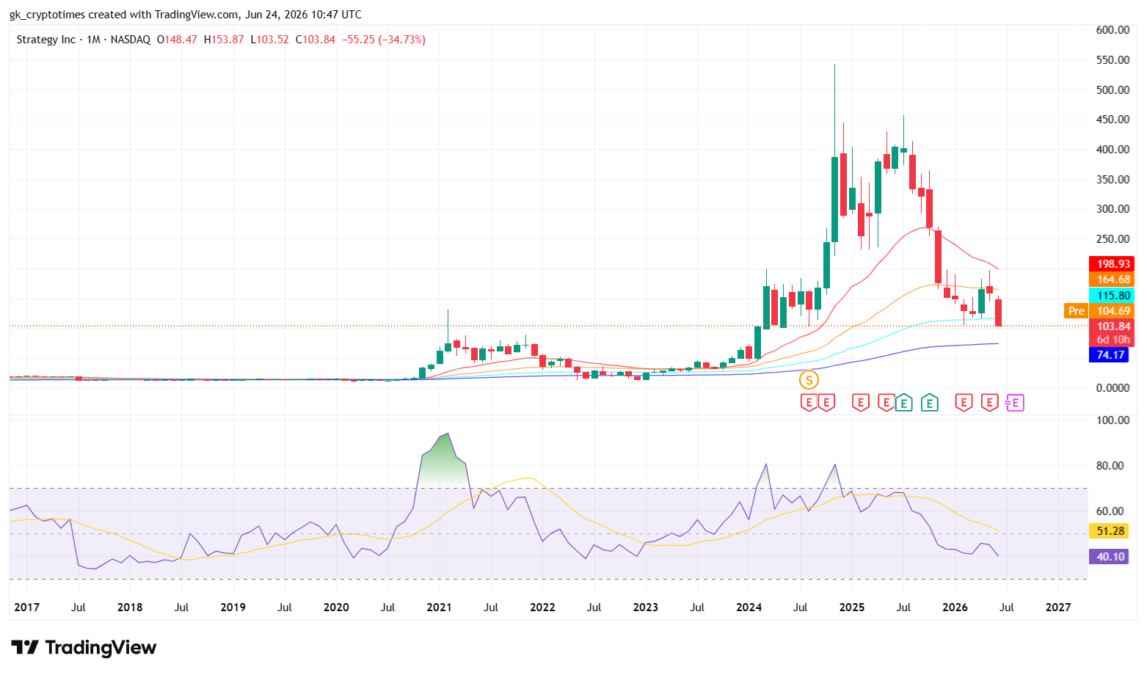Click the 0.0000 price axis label
Viewport: 1147px width, 675px height.
(x=1113, y=388)
